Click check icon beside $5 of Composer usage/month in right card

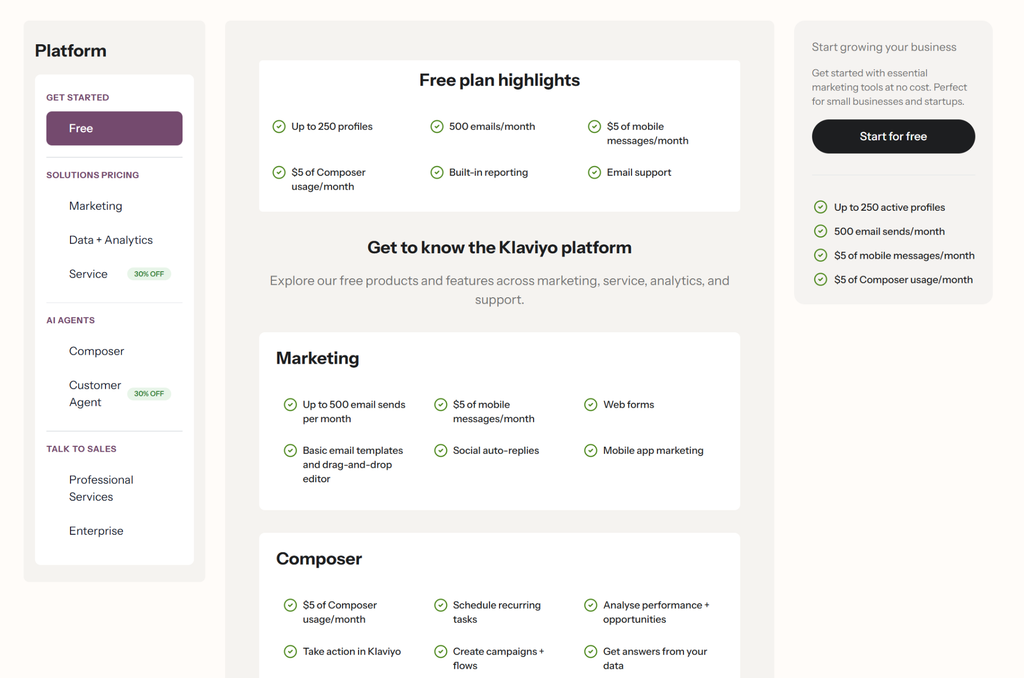tap(821, 279)
